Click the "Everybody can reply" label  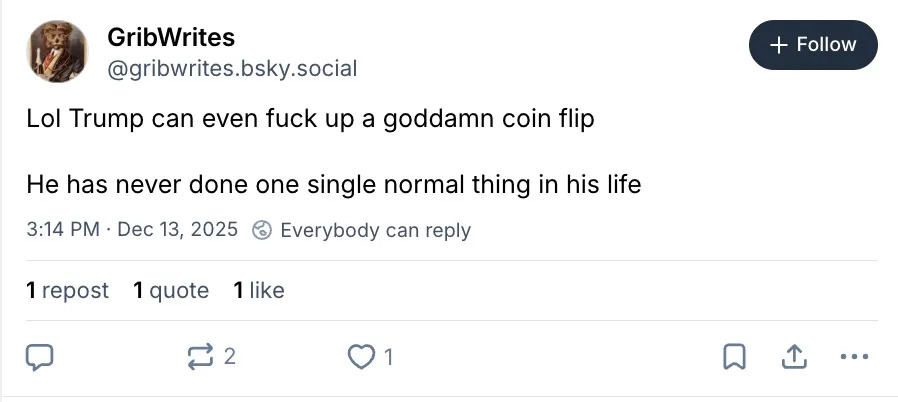click(375, 230)
